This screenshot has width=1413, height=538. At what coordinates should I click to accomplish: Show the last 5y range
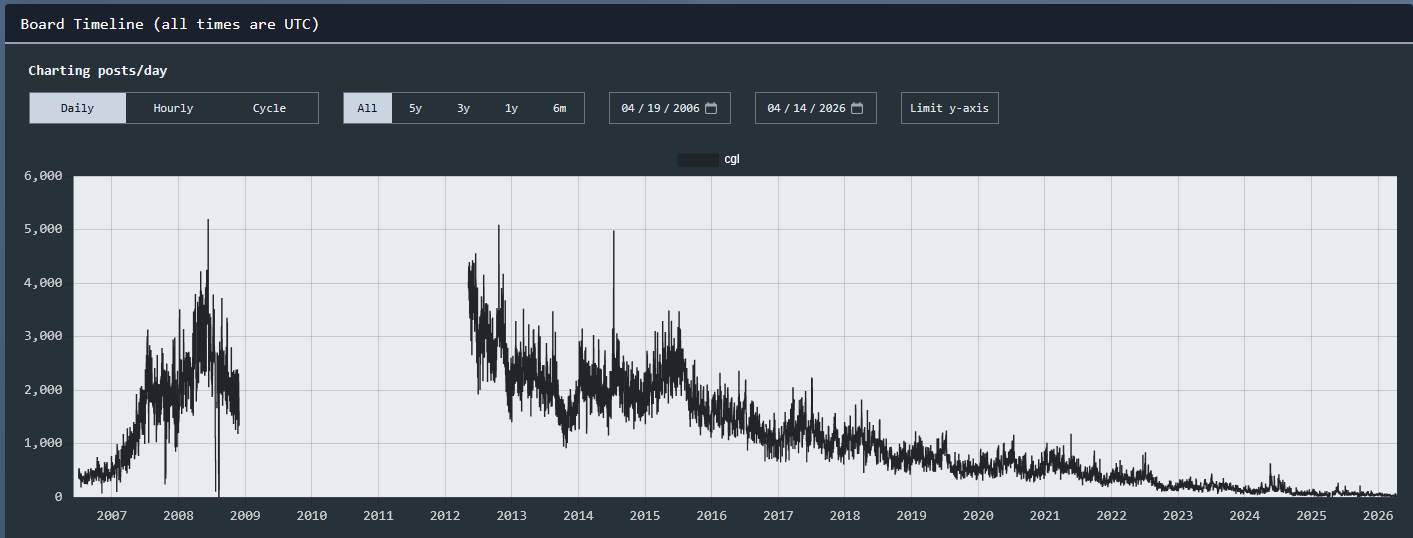pyautogui.click(x=415, y=108)
